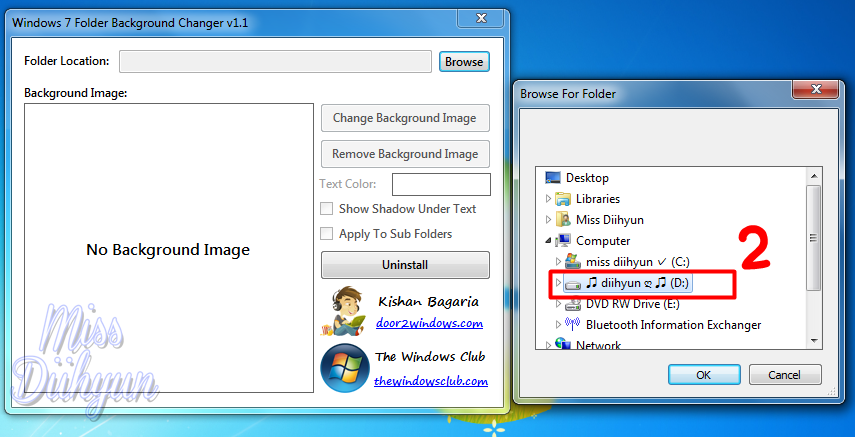This screenshot has height=437, width=855.
Task: Click the D: hard drive icon
Action: pos(573,284)
